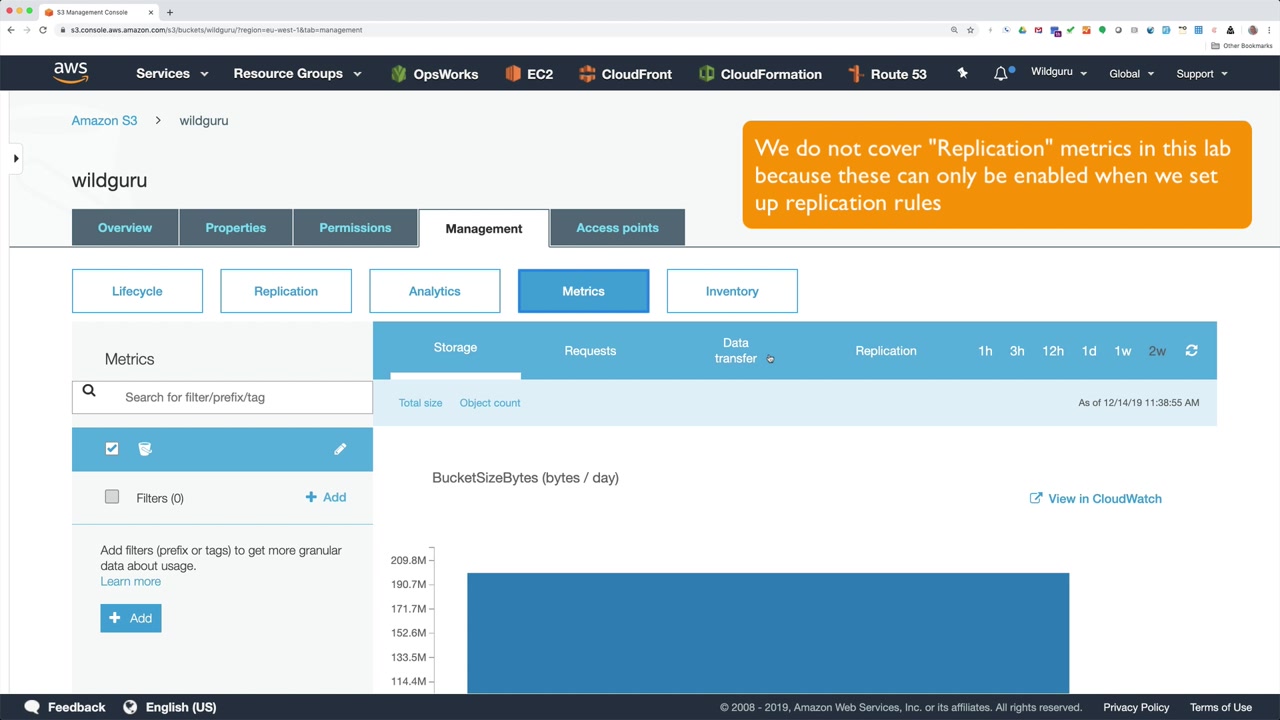Screen dimensions: 1280x720
Task: Select the Storage metrics tab
Action: pyautogui.click(x=455, y=348)
